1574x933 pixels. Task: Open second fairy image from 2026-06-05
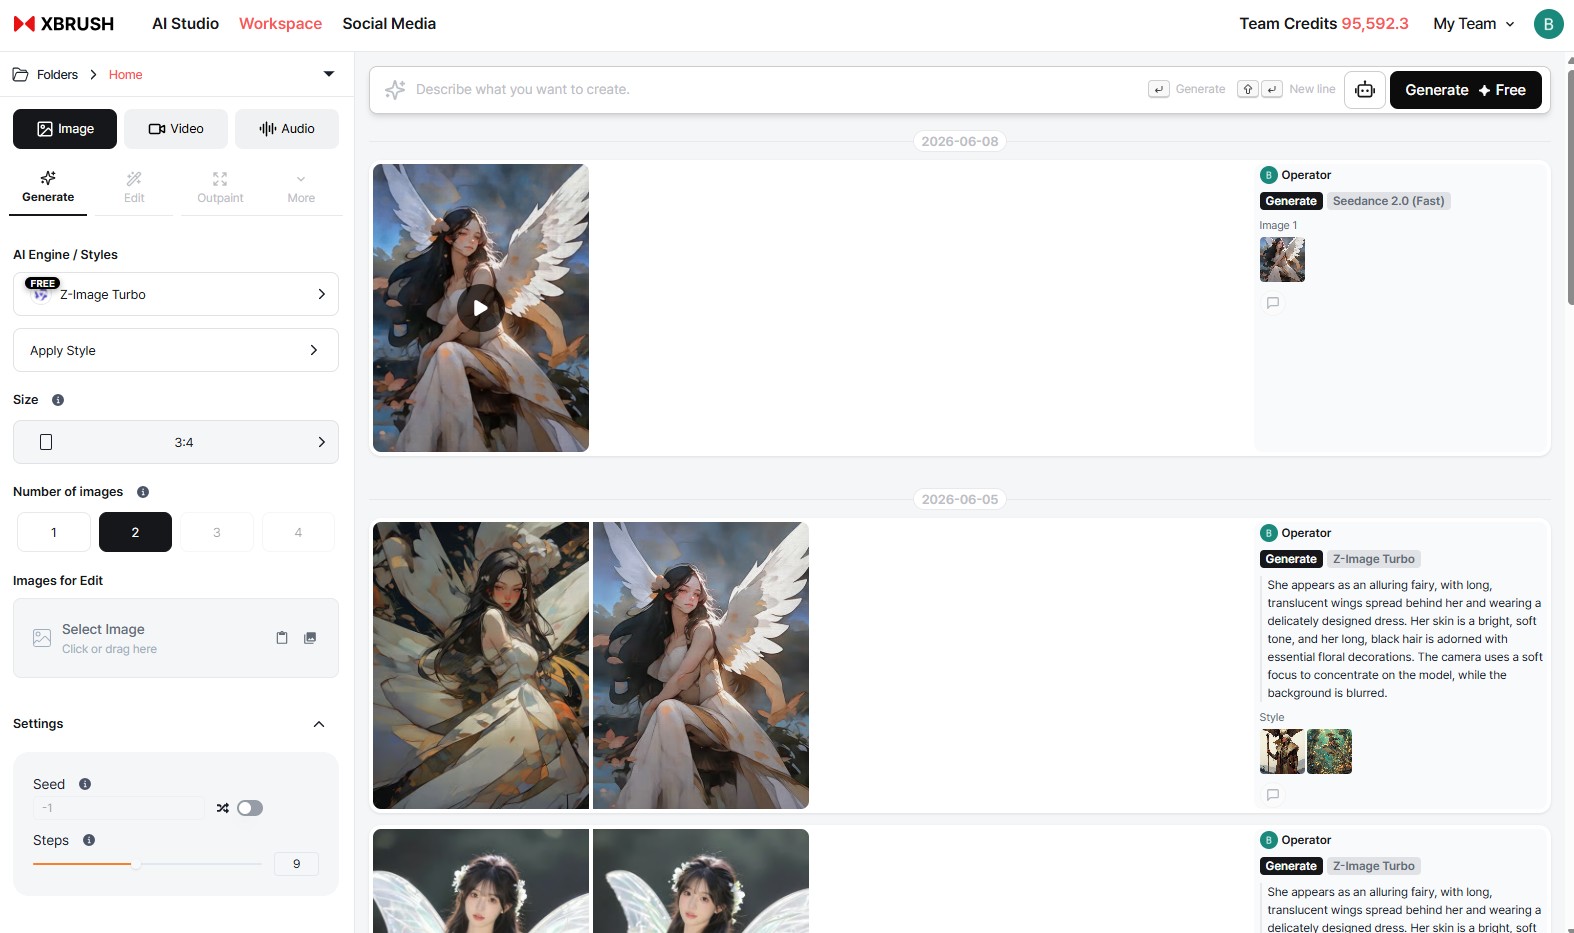pyautogui.click(x=701, y=666)
